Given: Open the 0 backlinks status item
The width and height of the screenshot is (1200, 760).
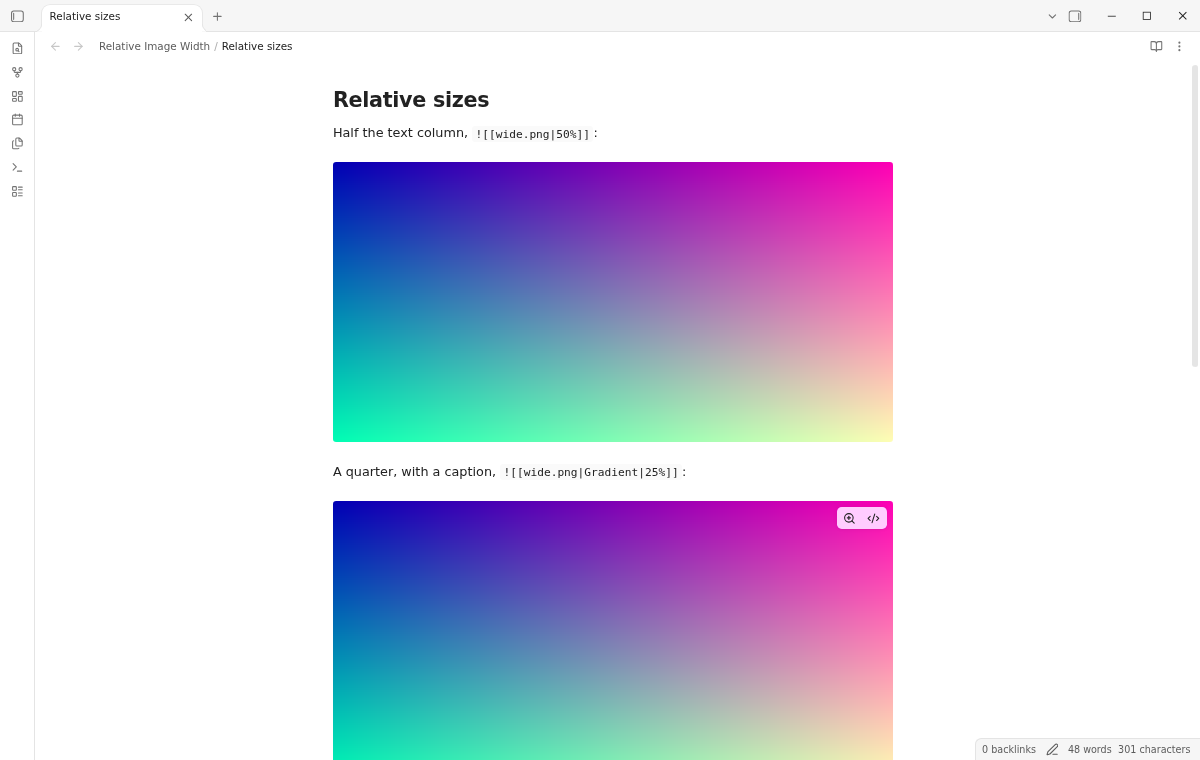Looking at the screenshot, I should tap(1009, 749).
